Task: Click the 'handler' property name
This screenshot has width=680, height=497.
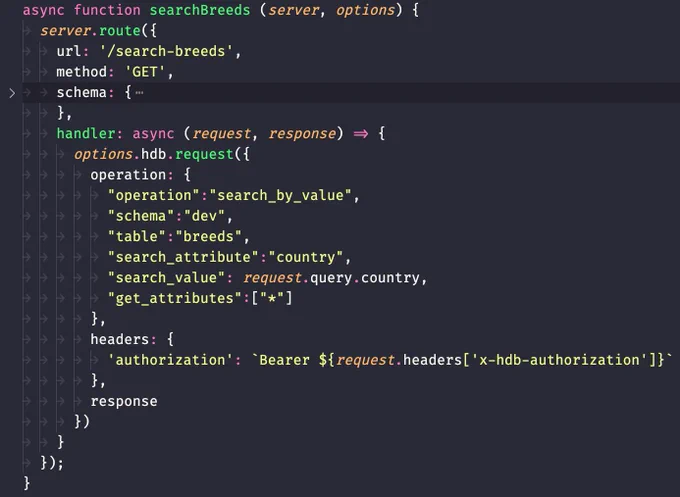Action: (85, 134)
